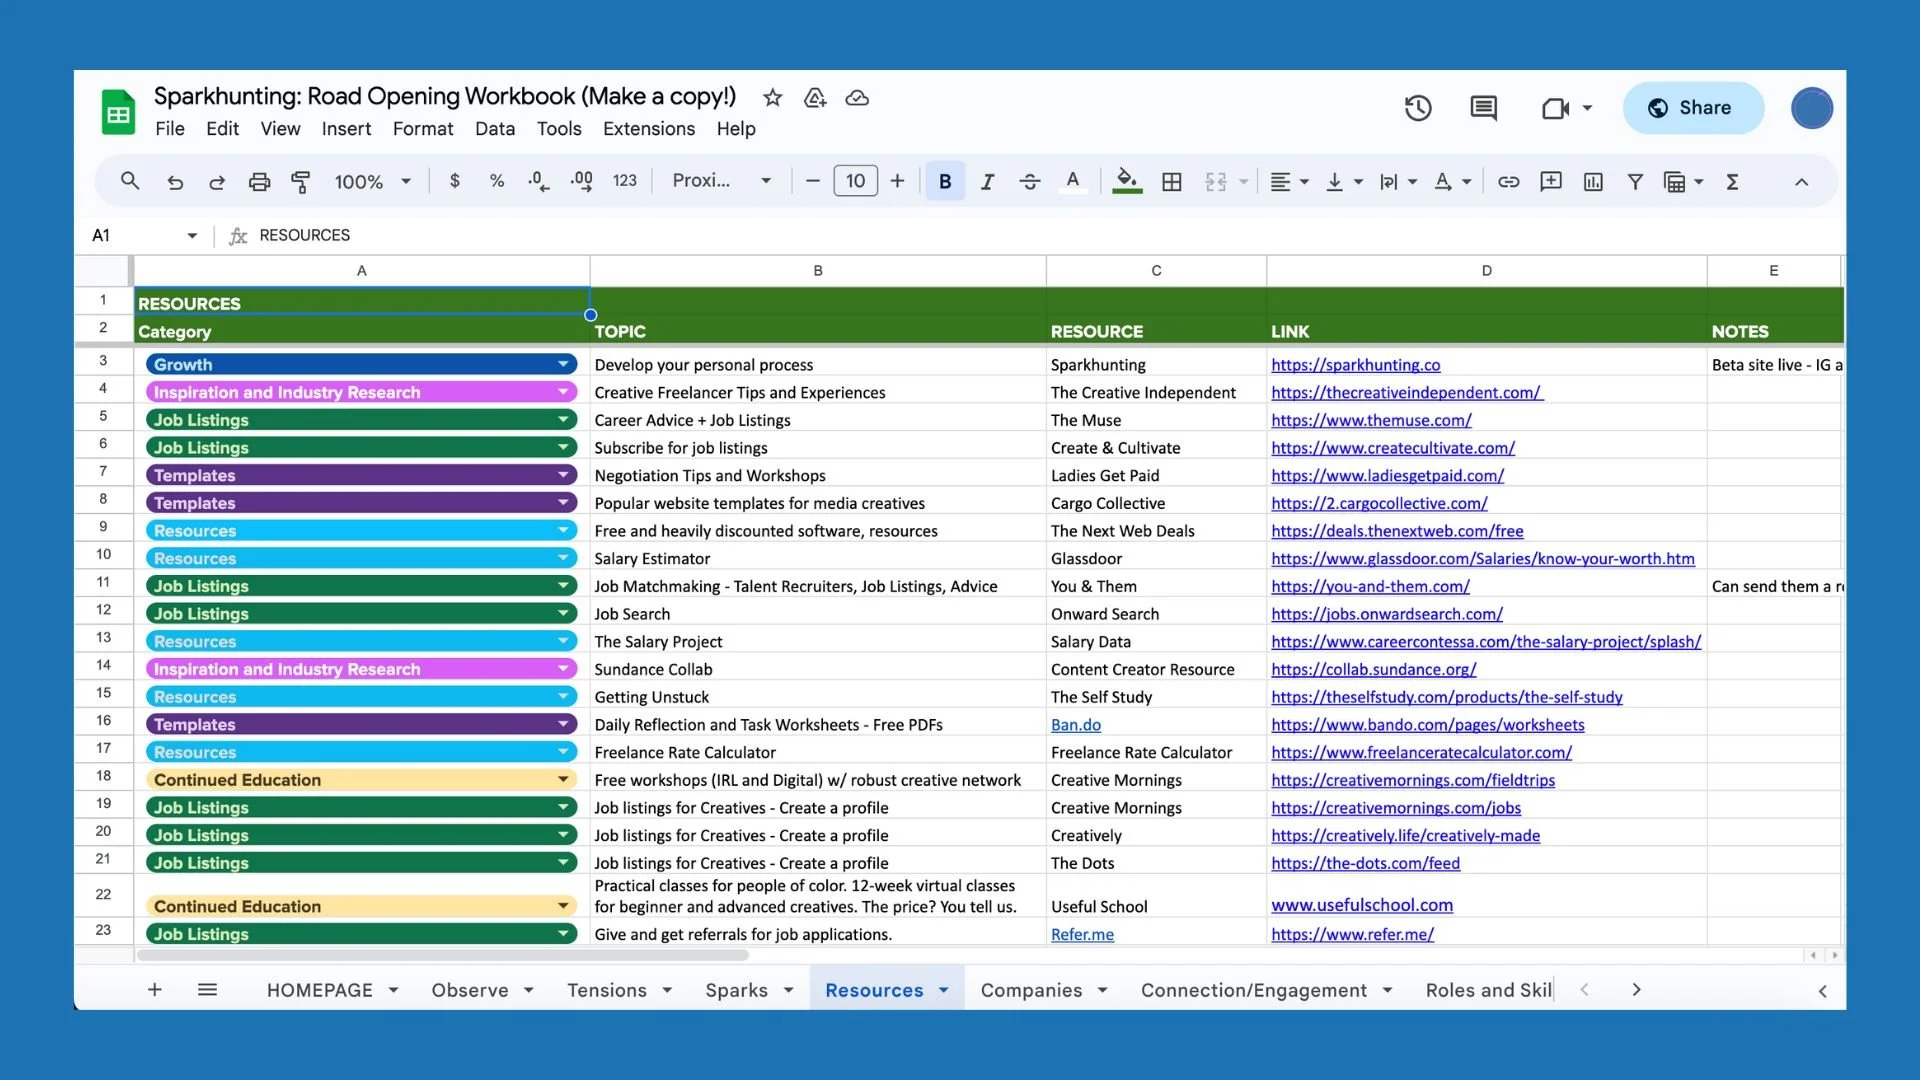1920x1080 pixels.
Task: Star this spreadsheet
Action: point(772,97)
